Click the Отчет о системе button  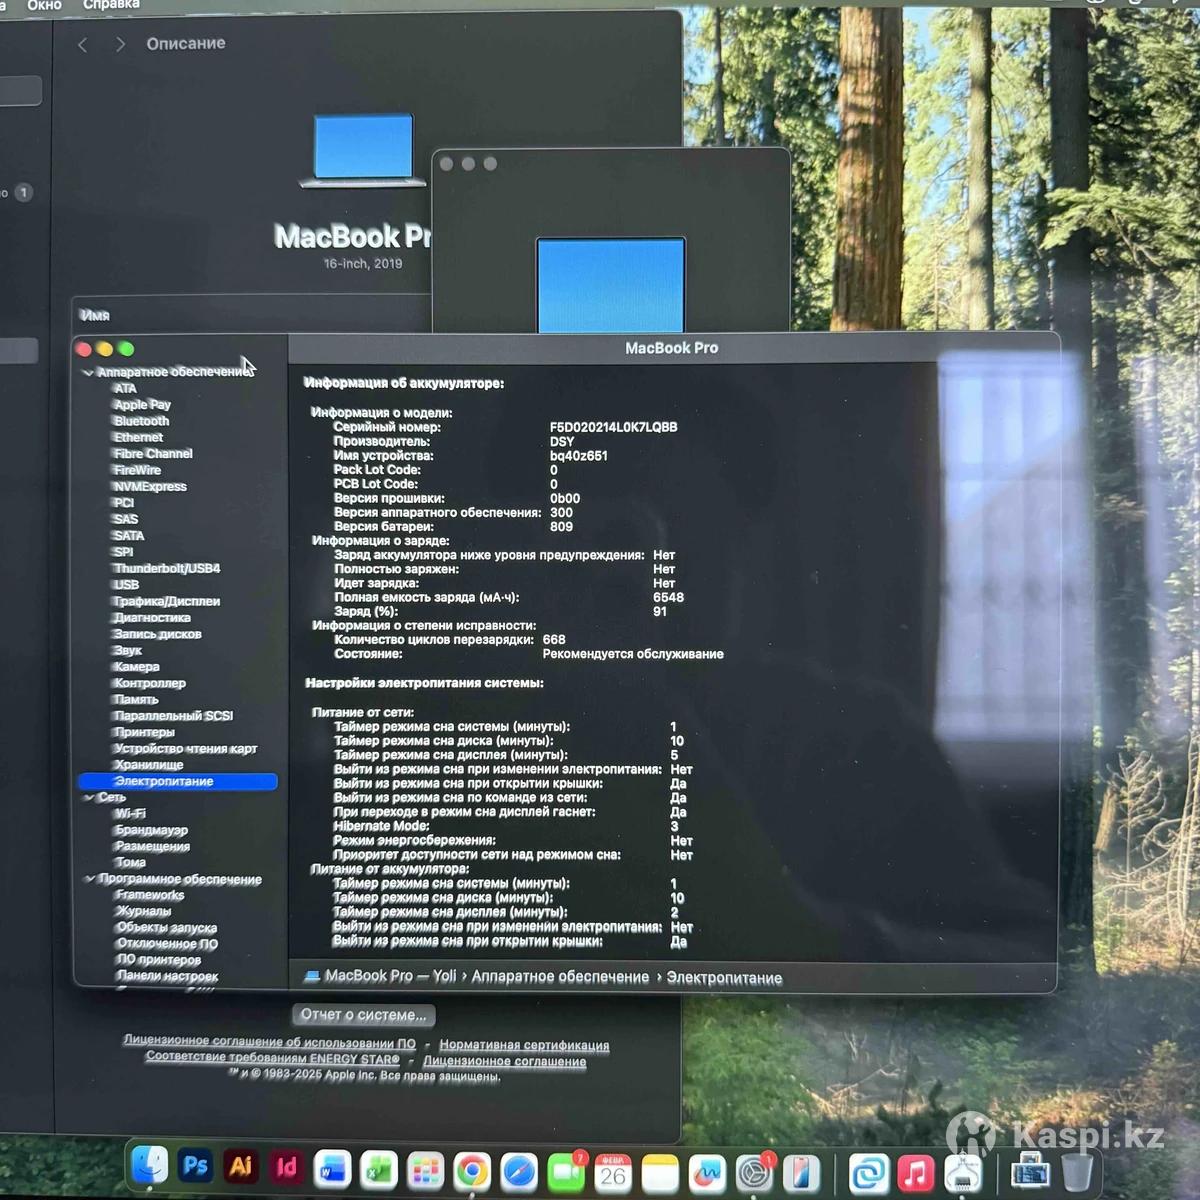point(363,1015)
